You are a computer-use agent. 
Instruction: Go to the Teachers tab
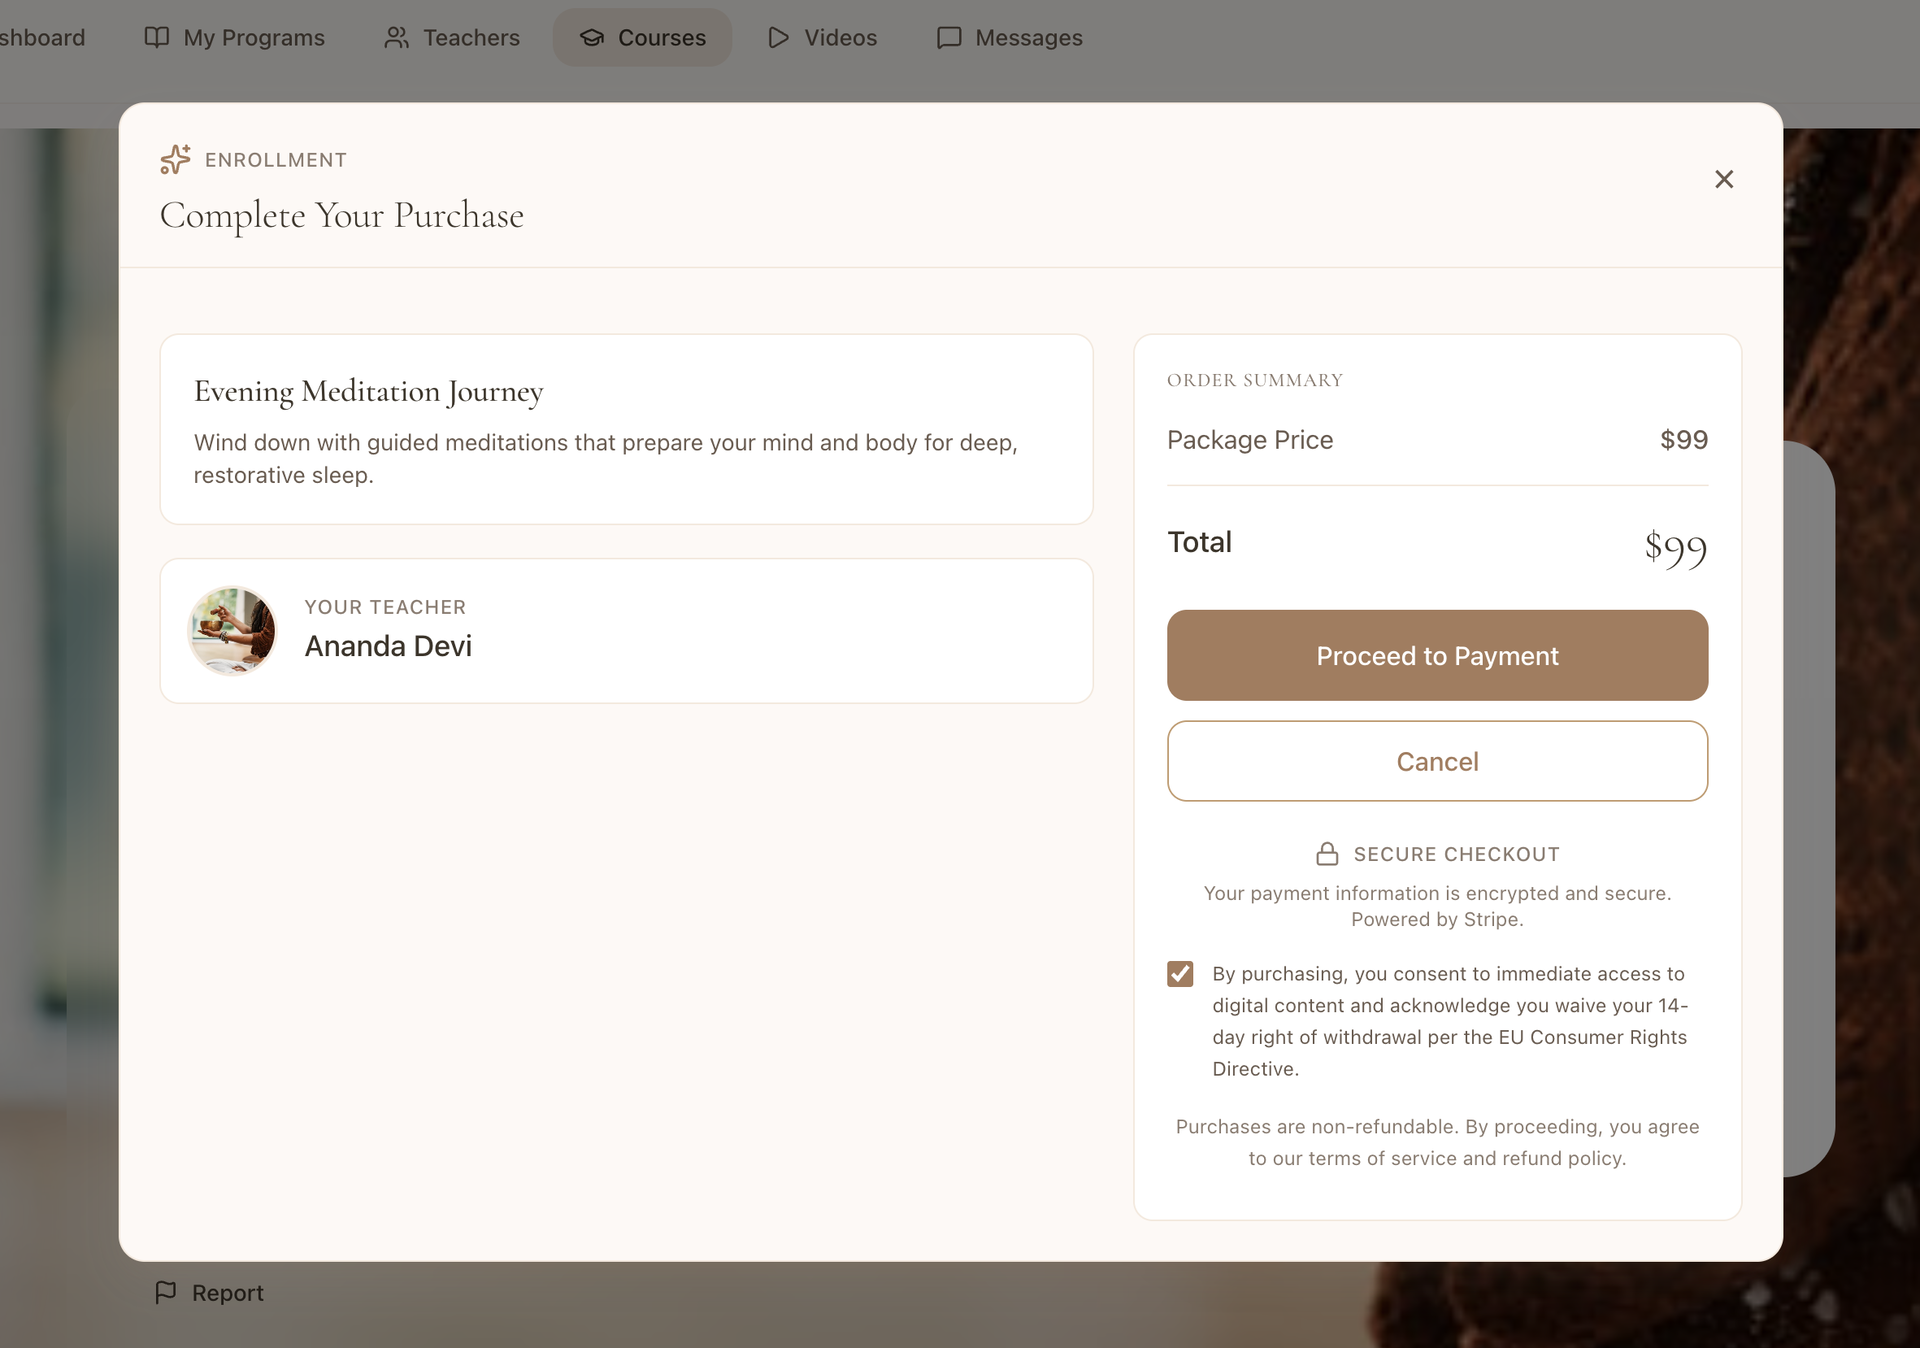471,38
